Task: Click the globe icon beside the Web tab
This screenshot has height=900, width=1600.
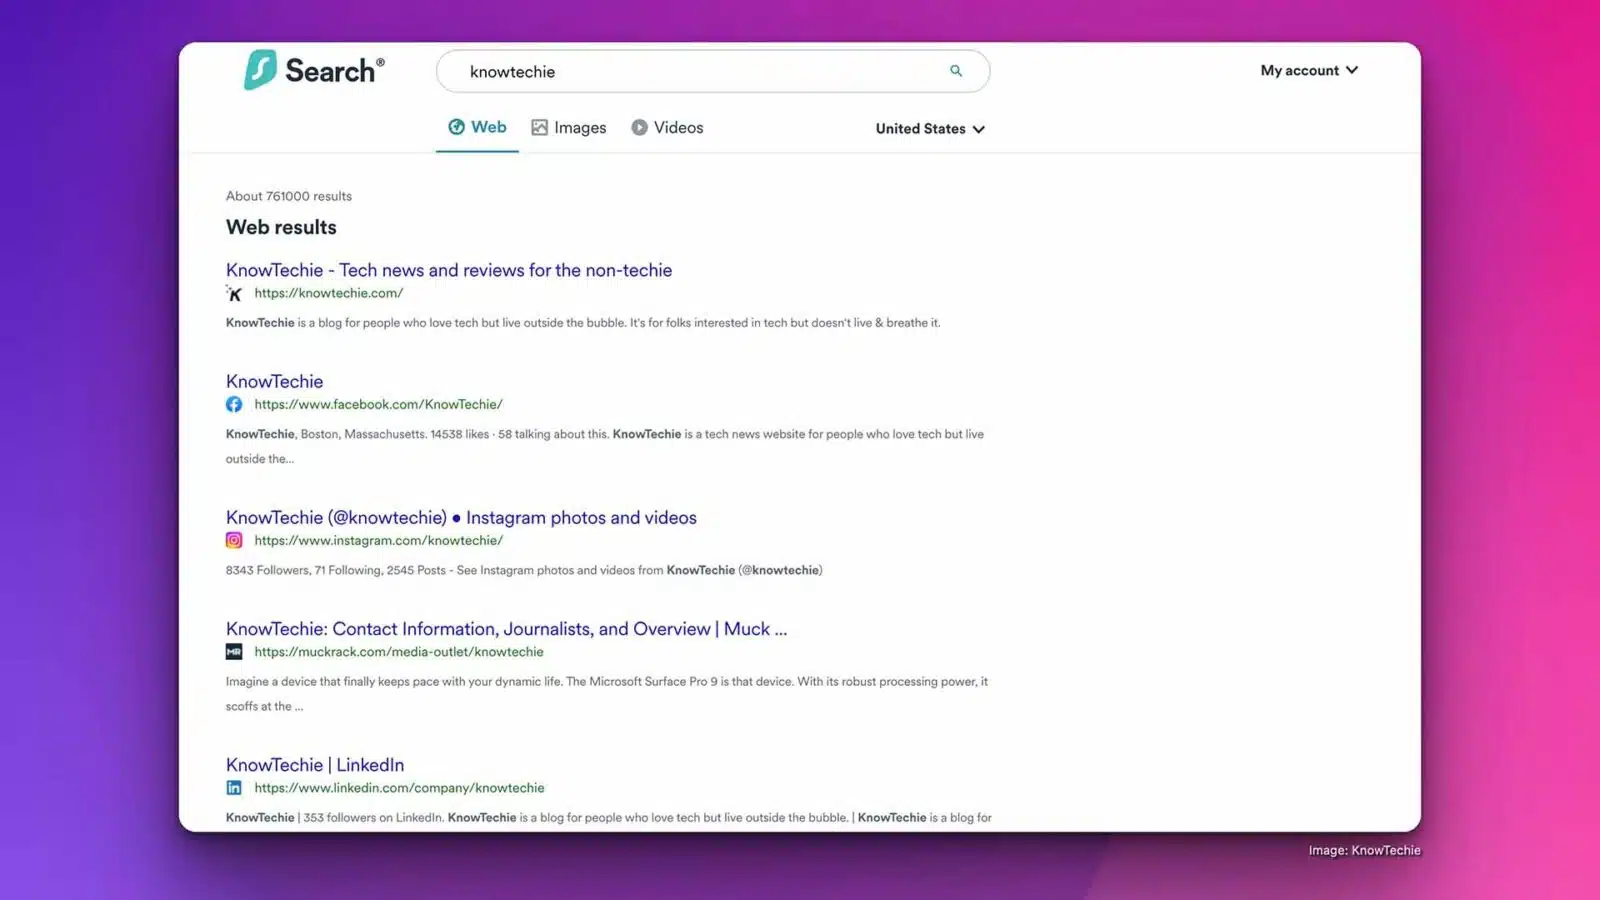Action: 455,127
